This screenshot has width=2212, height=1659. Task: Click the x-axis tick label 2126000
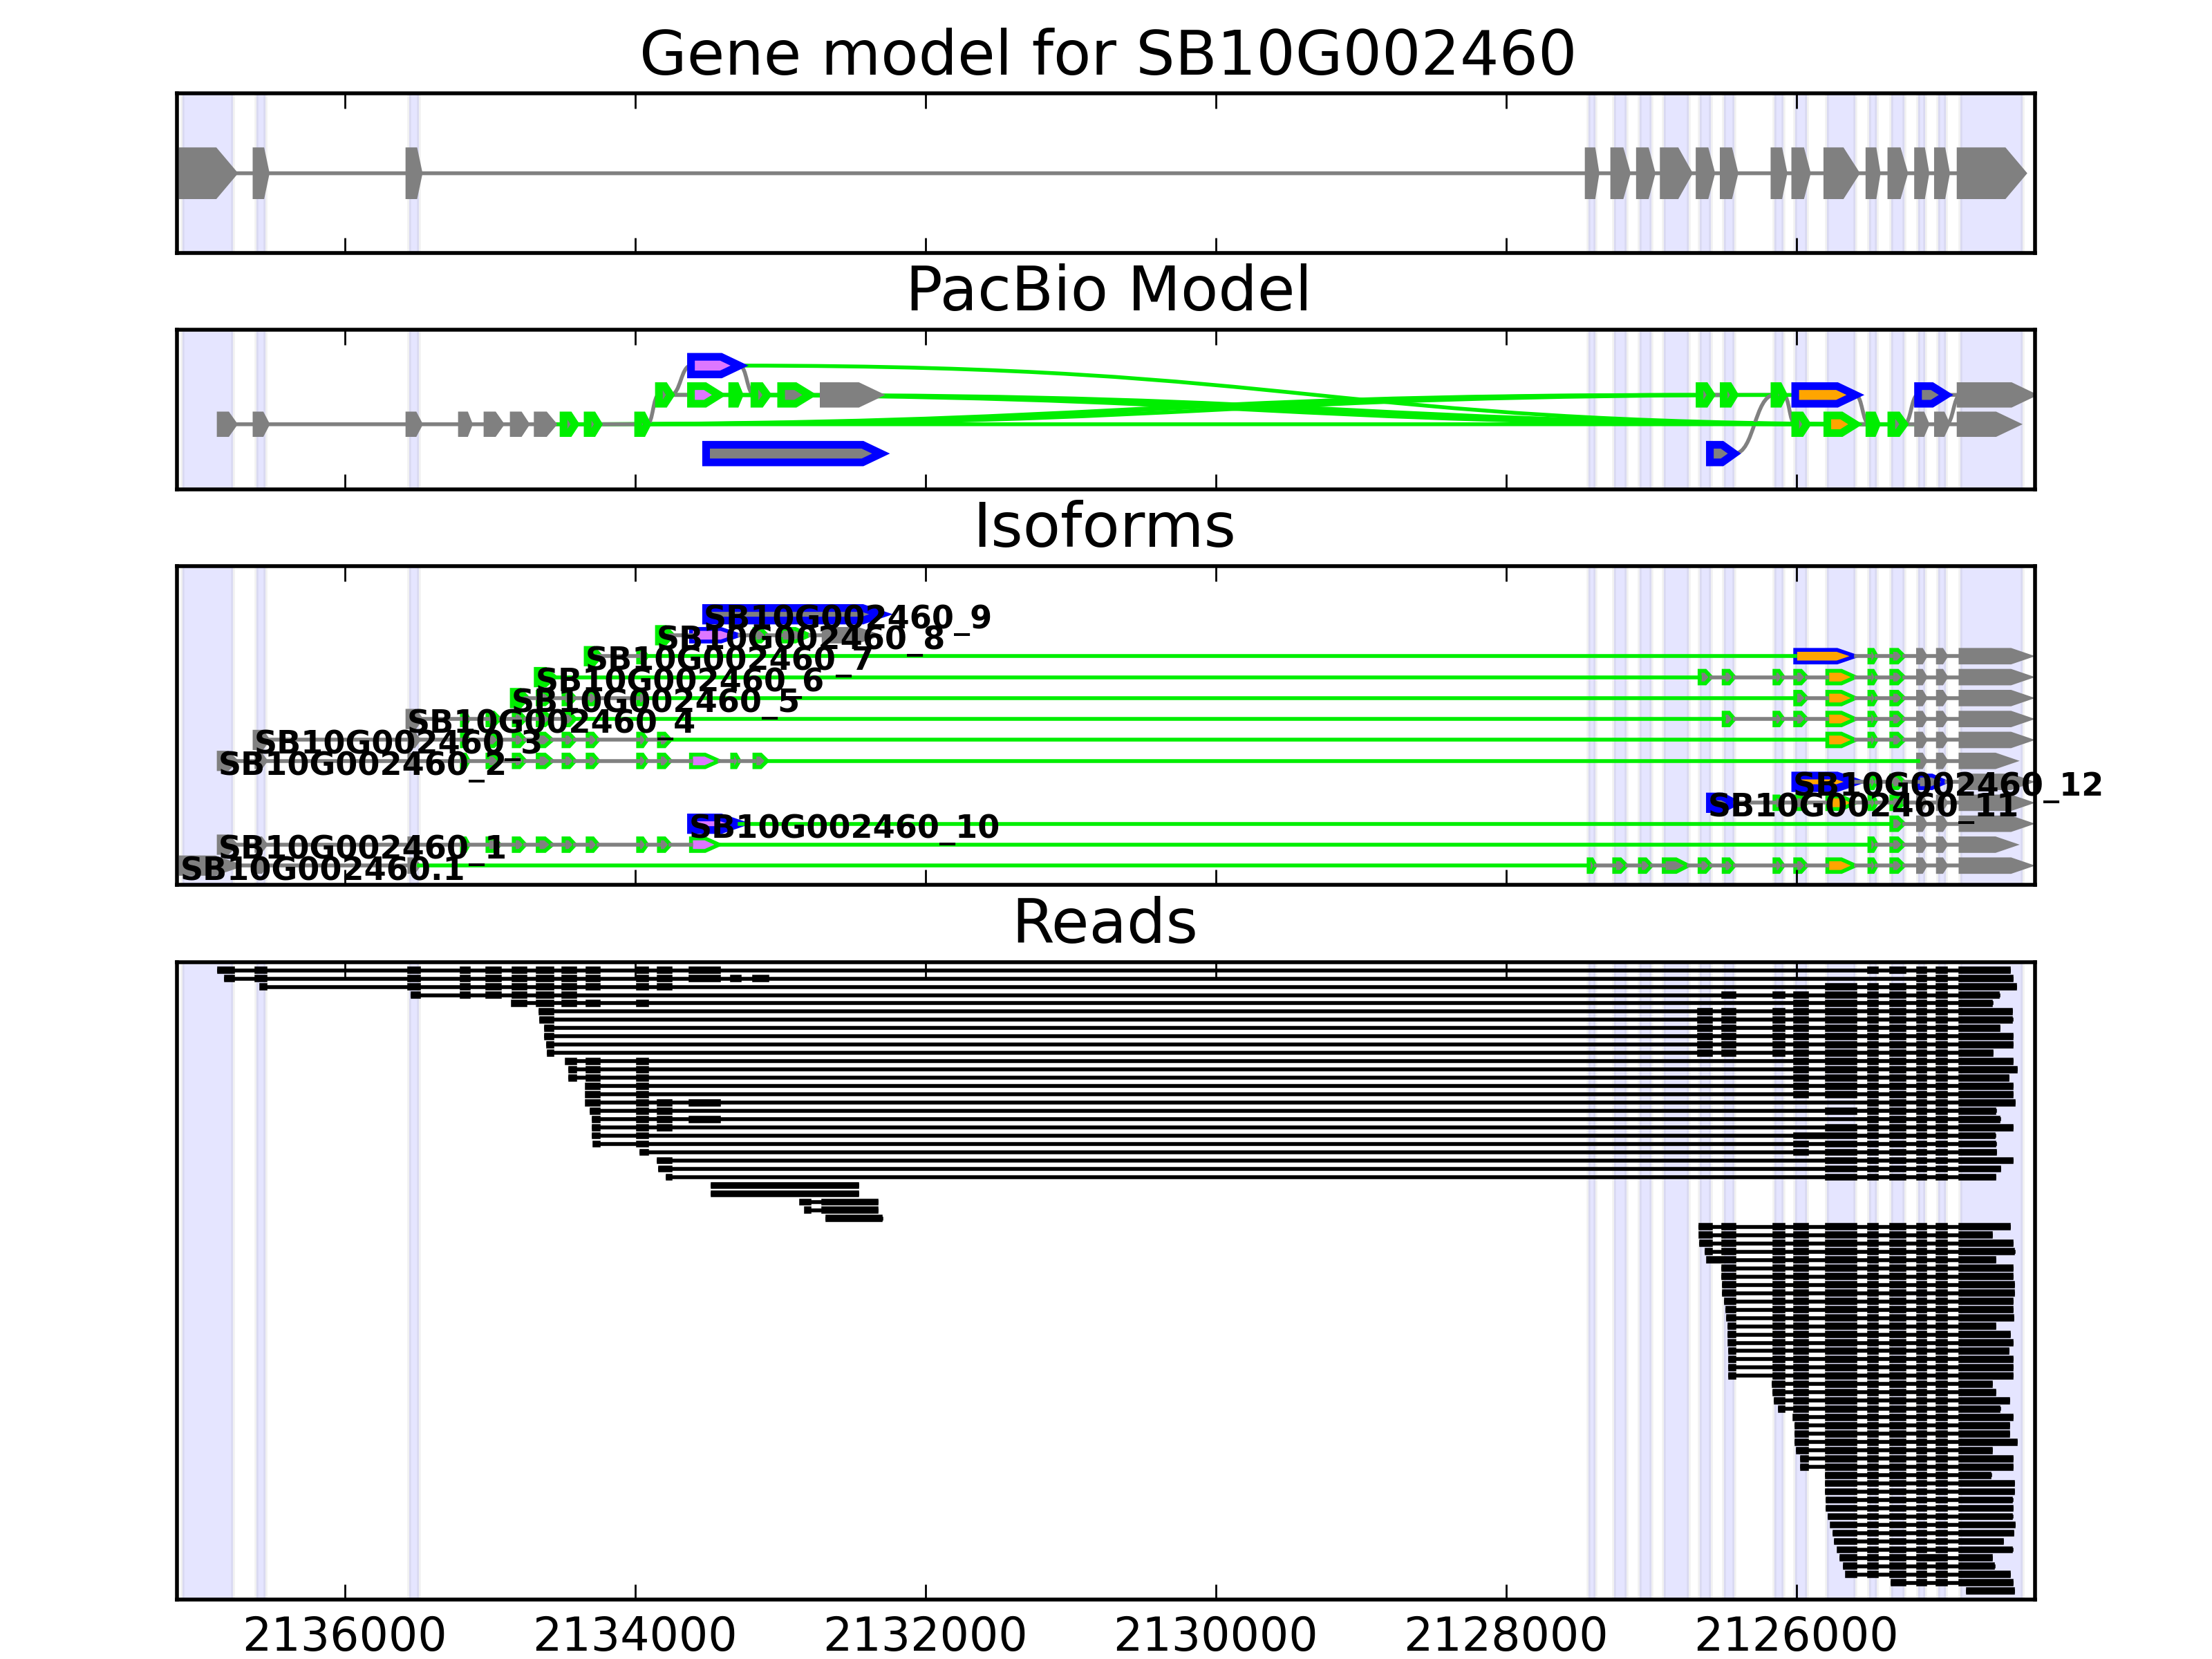pos(1796,1636)
